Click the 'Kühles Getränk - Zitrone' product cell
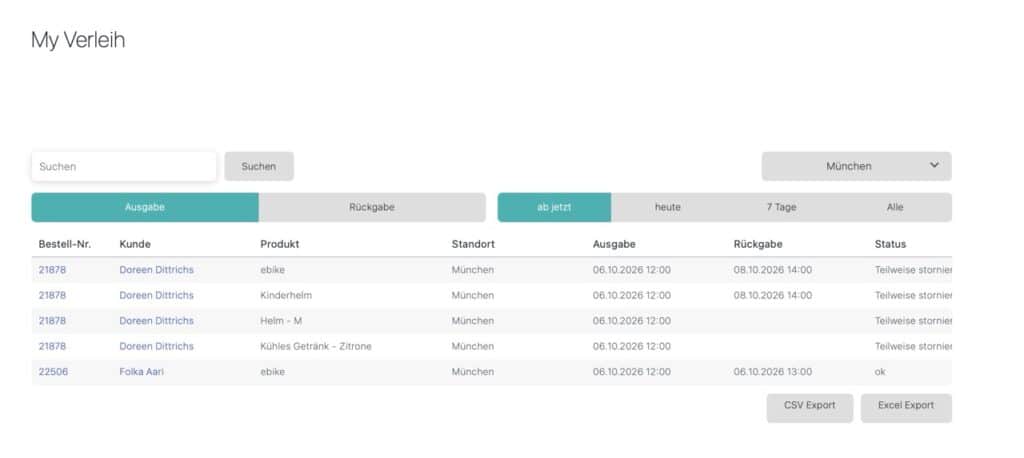This screenshot has width=1024, height=458. click(x=316, y=346)
